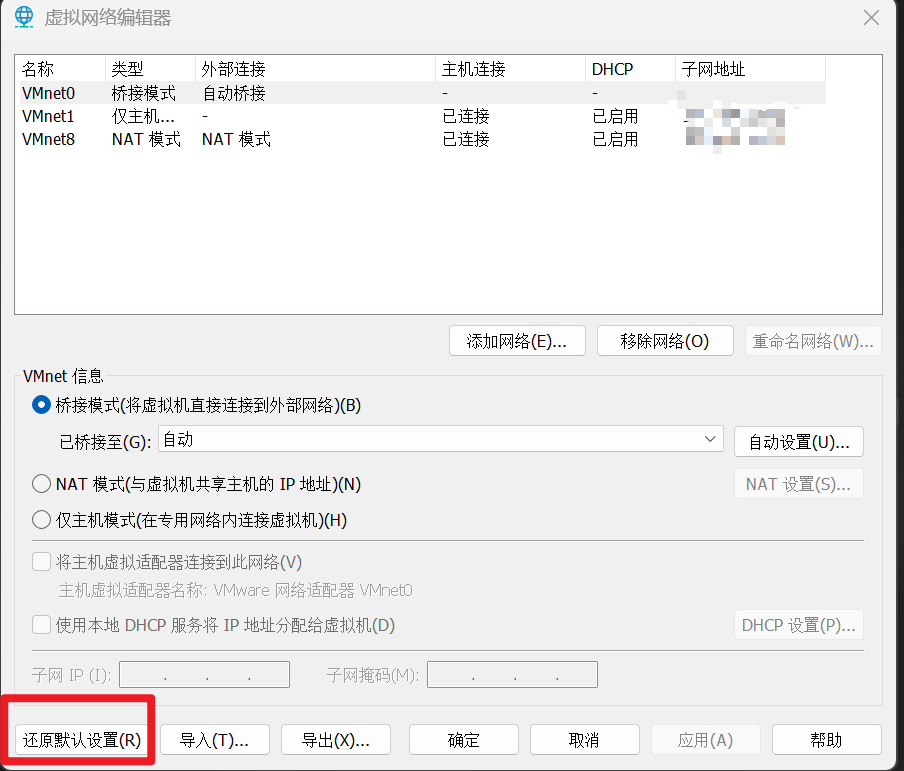This screenshot has width=904, height=771.
Task: Click the 导出(X)... button
Action: [336, 740]
